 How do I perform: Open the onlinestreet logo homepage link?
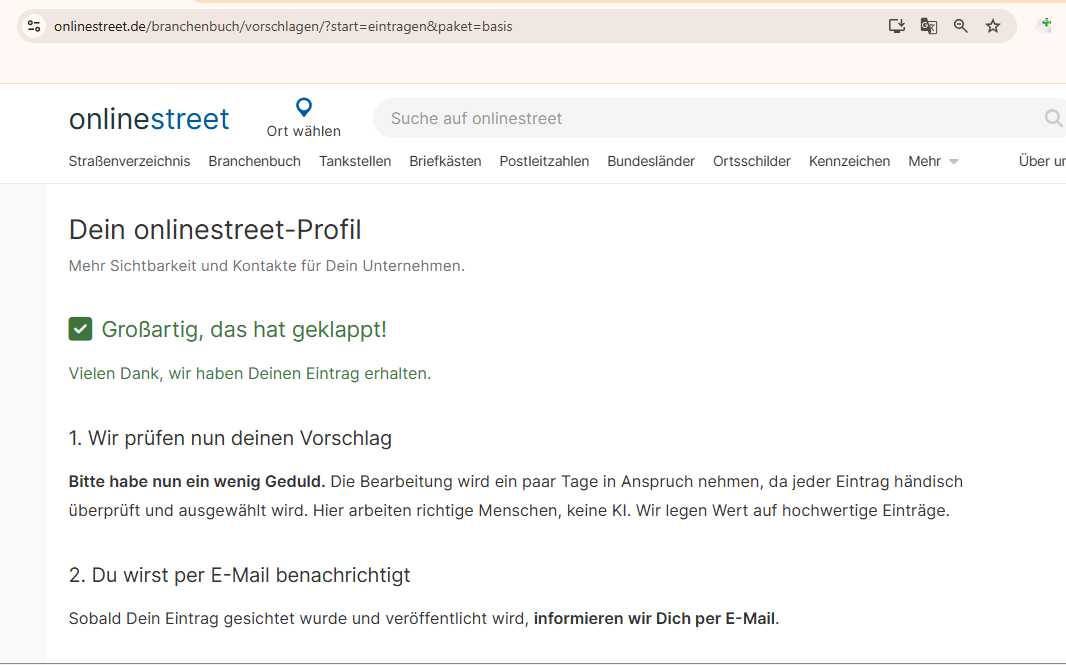[149, 119]
